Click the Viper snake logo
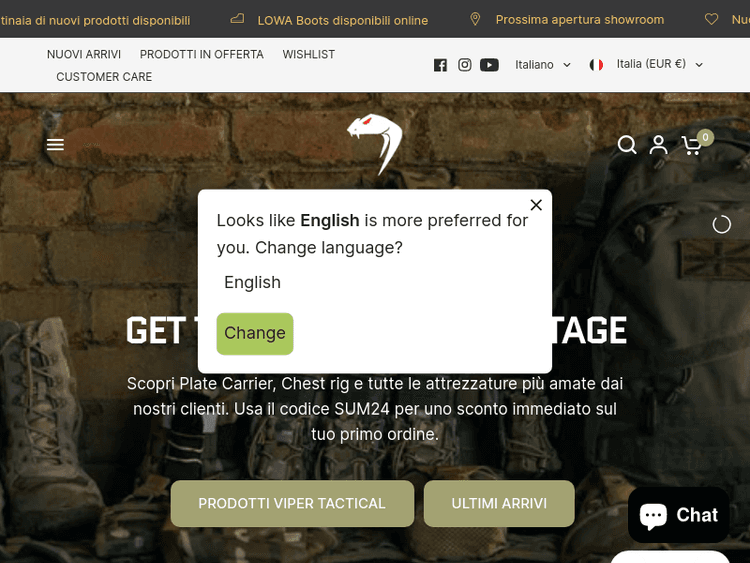This screenshot has height=563, width=750. tap(375, 144)
